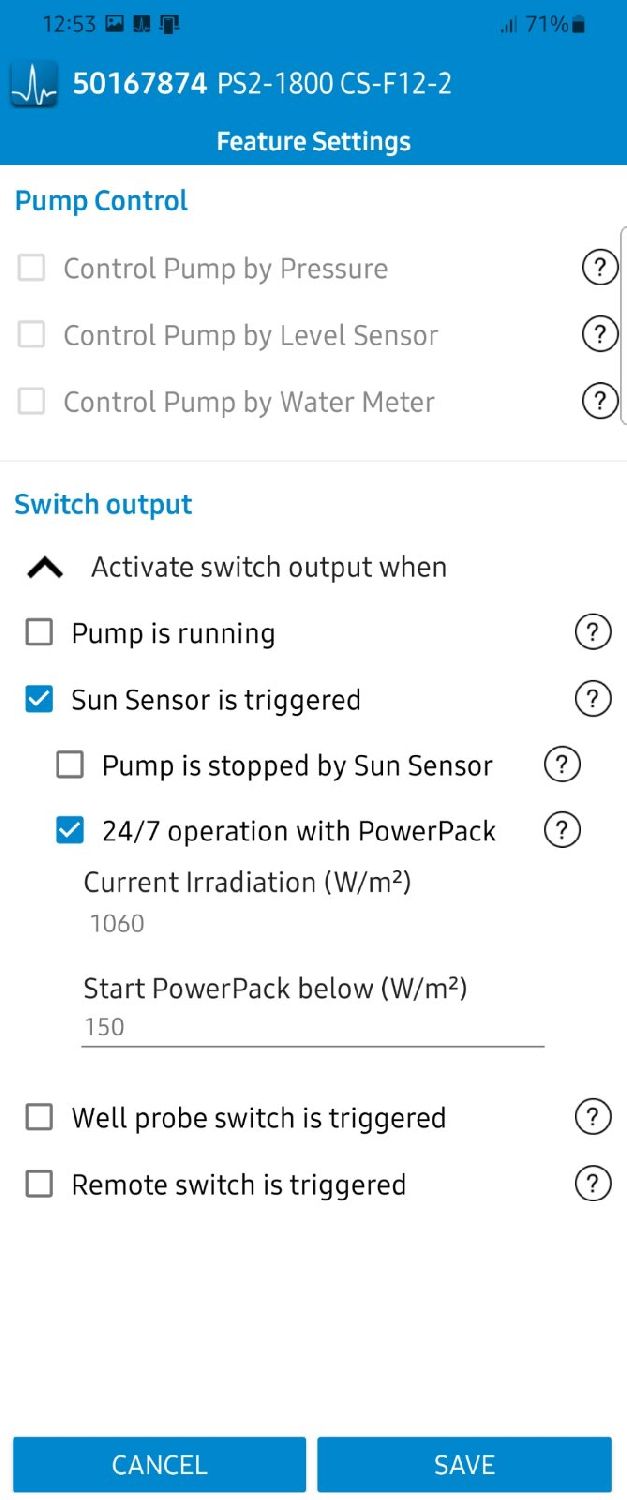Open help for Control Pump by Pressure

tap(599, 268)
